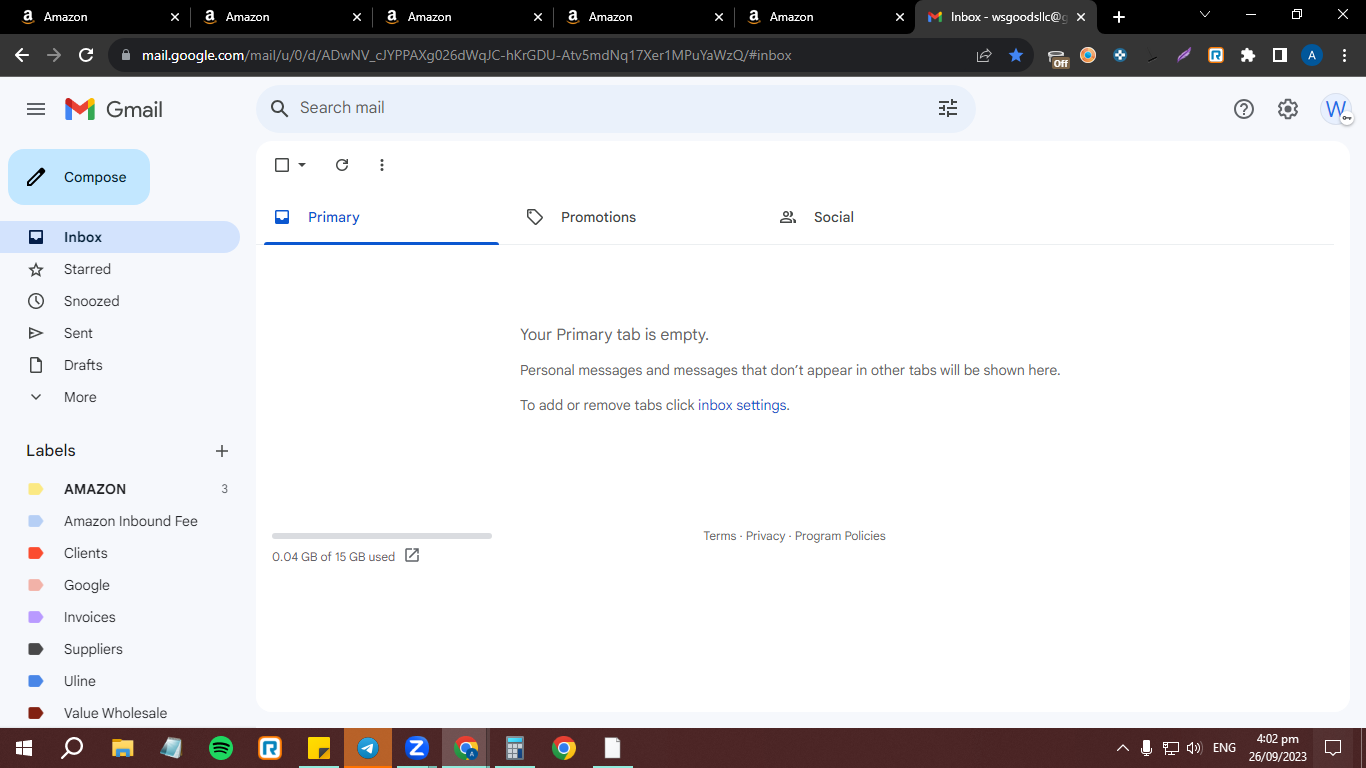
Task: Refresh the inbox
Action: point(342,165)
